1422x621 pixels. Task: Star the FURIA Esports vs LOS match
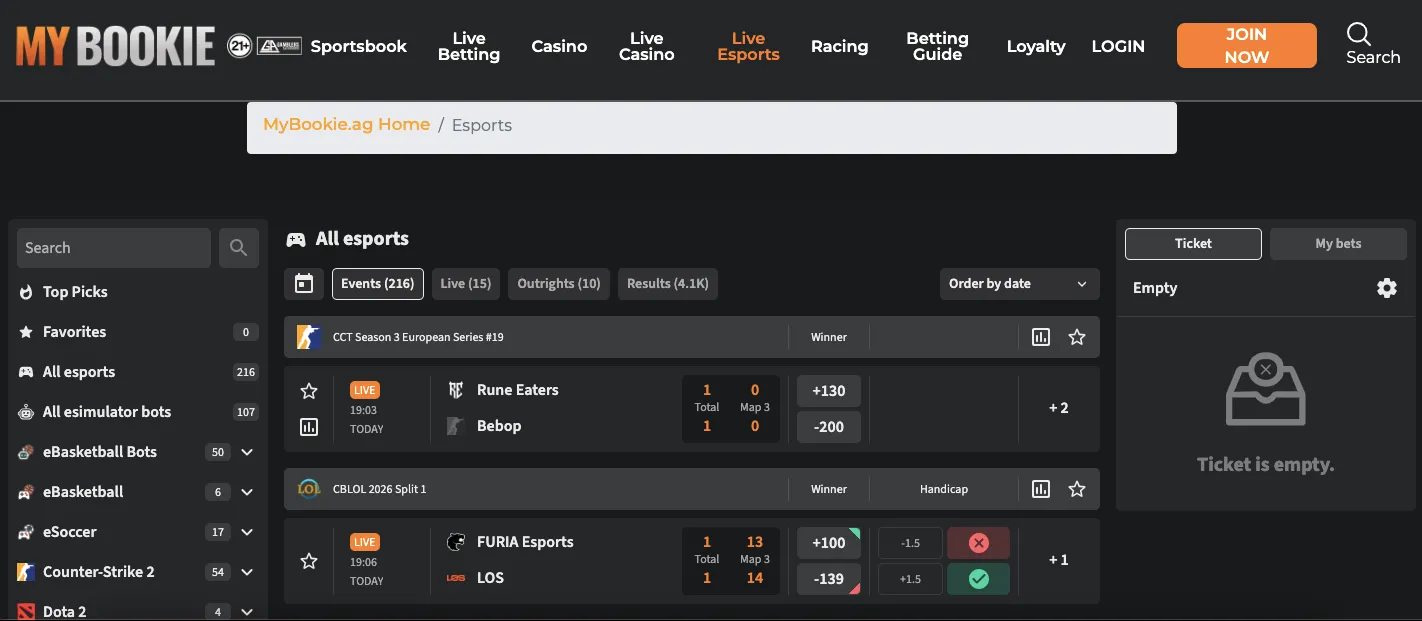click(309, 561)
